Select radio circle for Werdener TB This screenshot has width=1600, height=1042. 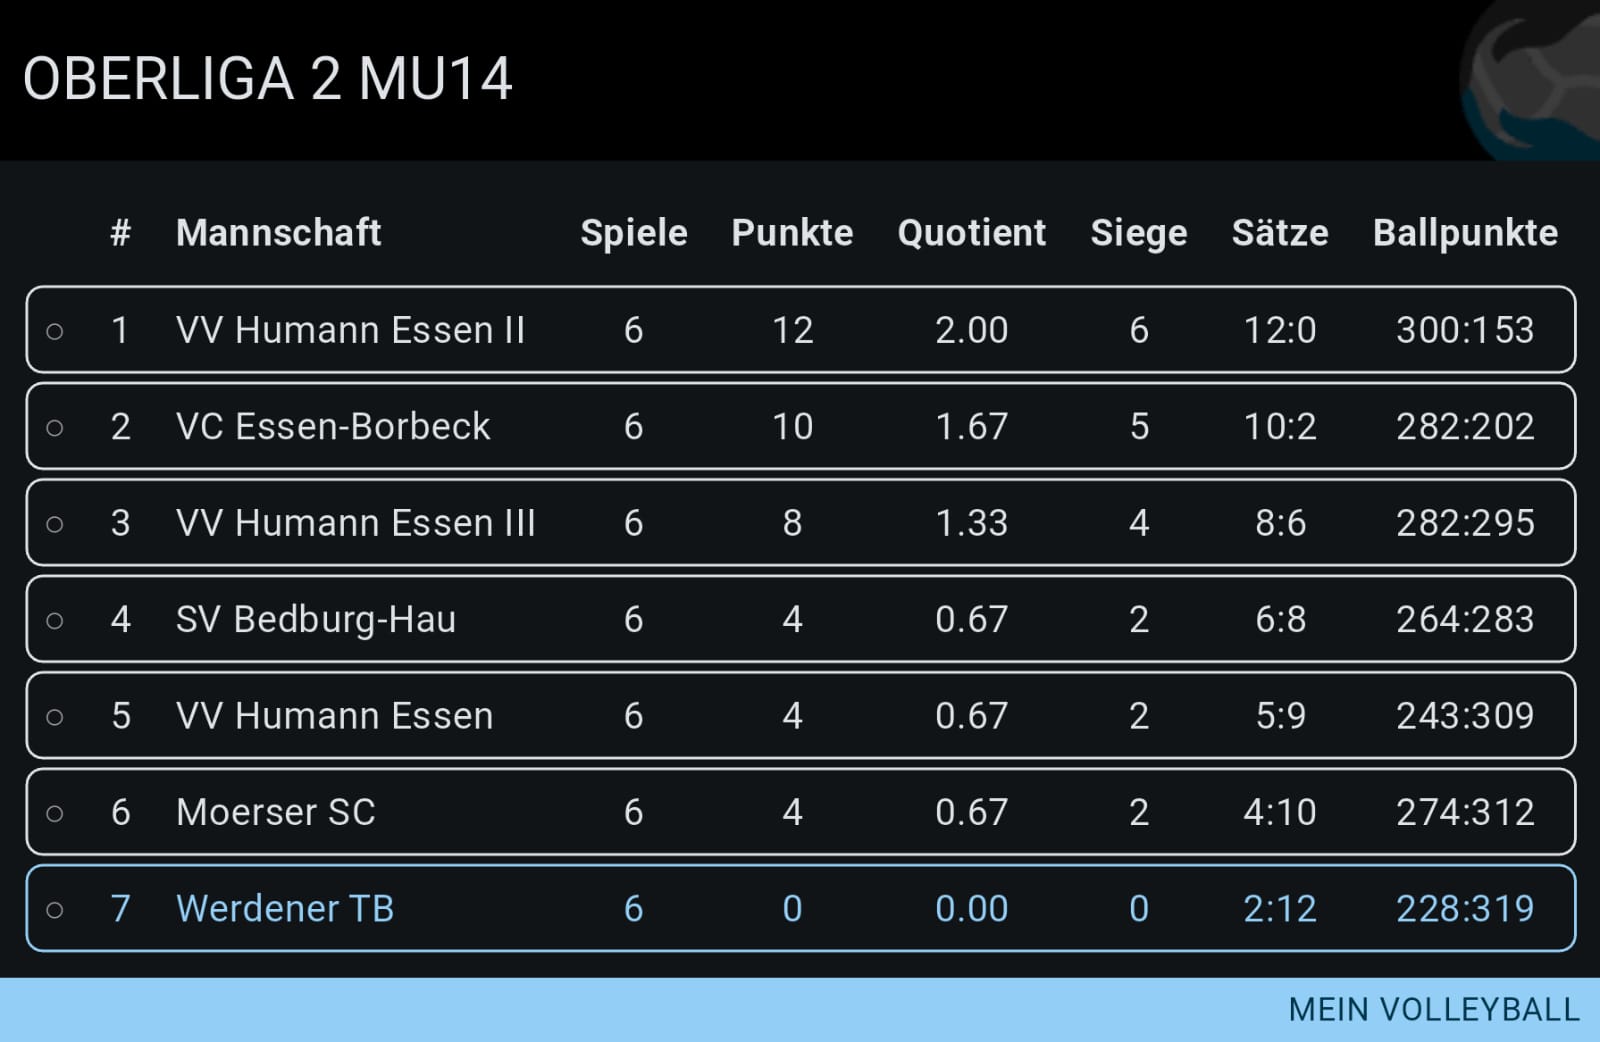coord(55,910)
